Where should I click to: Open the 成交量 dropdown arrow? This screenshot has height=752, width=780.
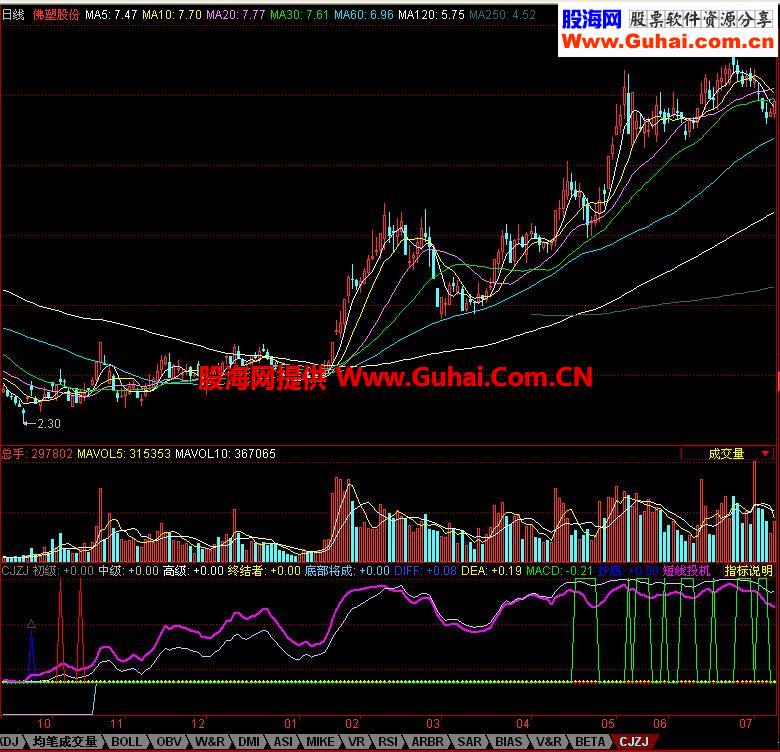tap(766, 454)
